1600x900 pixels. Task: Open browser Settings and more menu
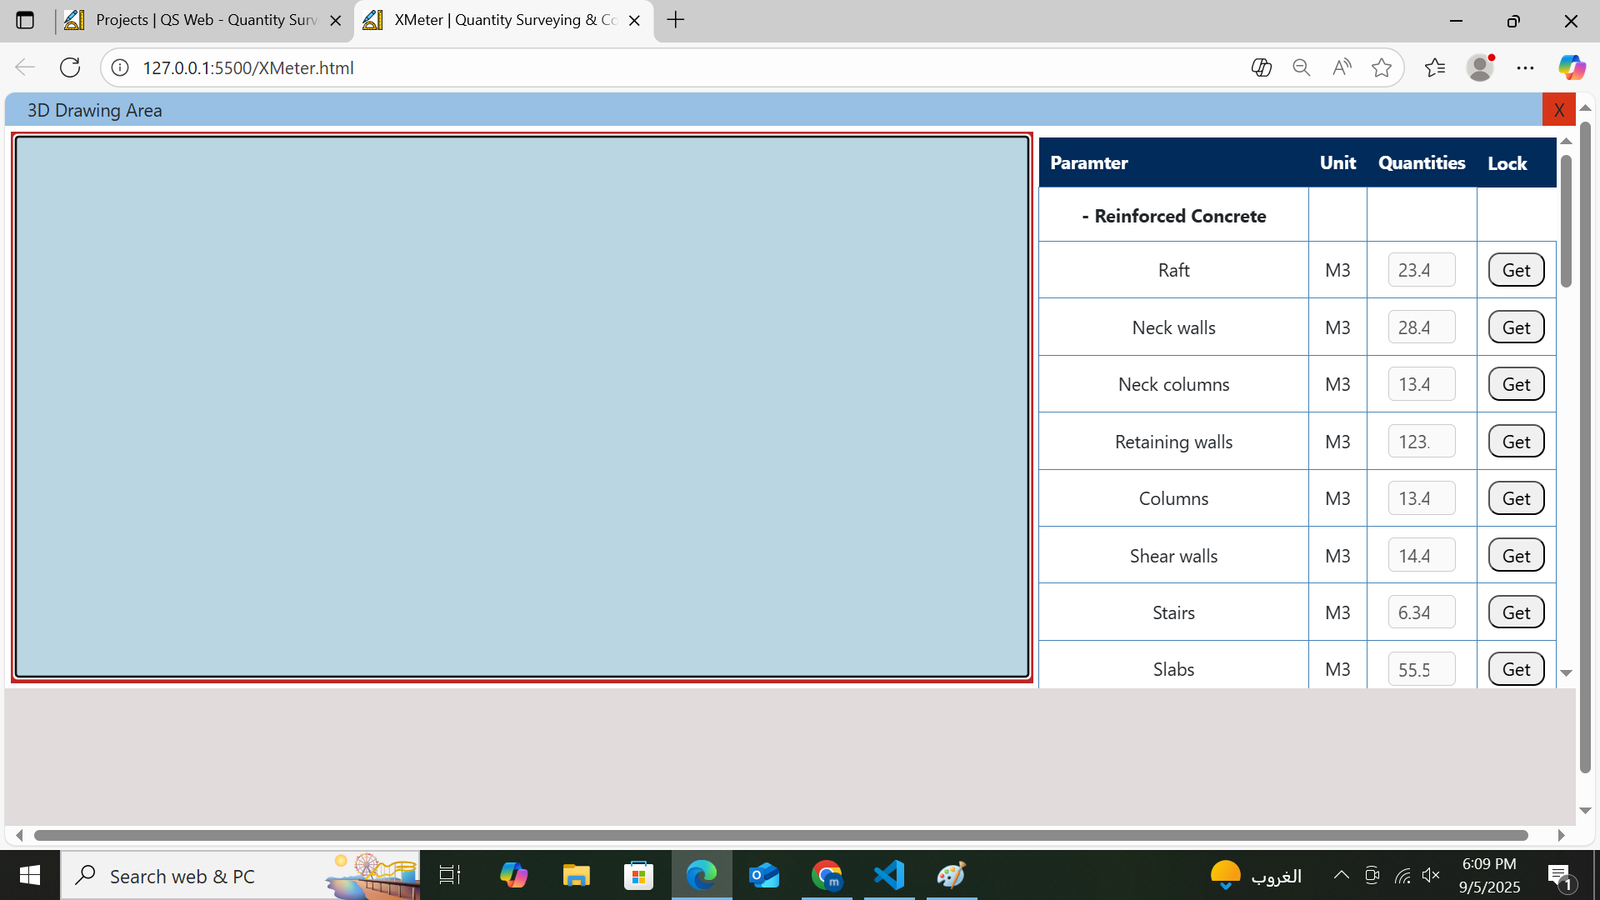tap(1525, 68)
